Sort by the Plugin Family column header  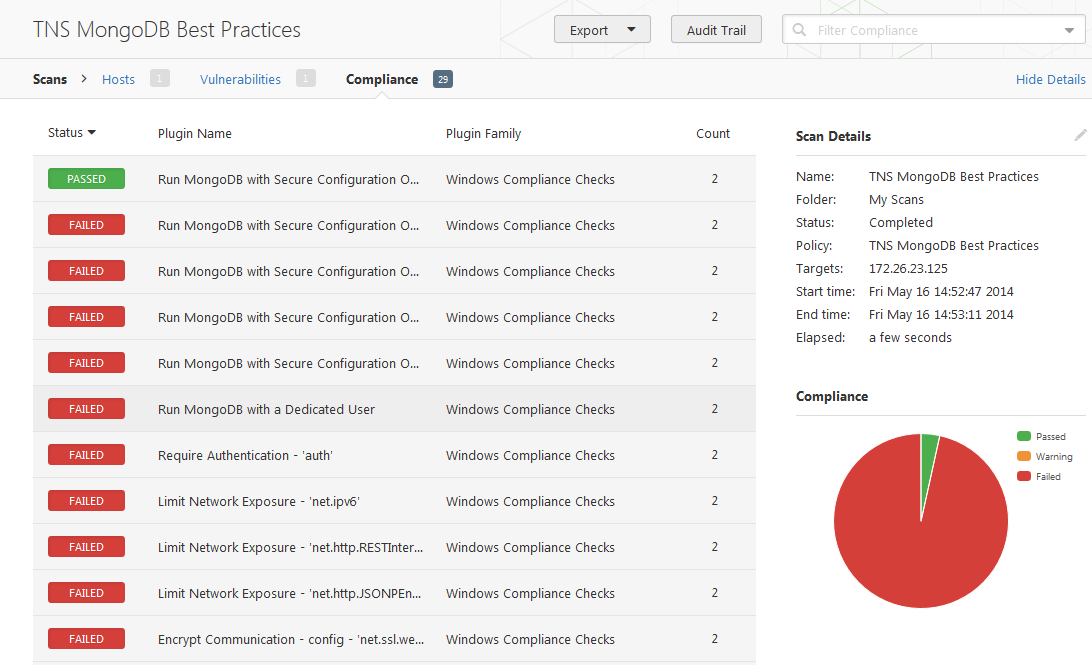tap(483, 134)
